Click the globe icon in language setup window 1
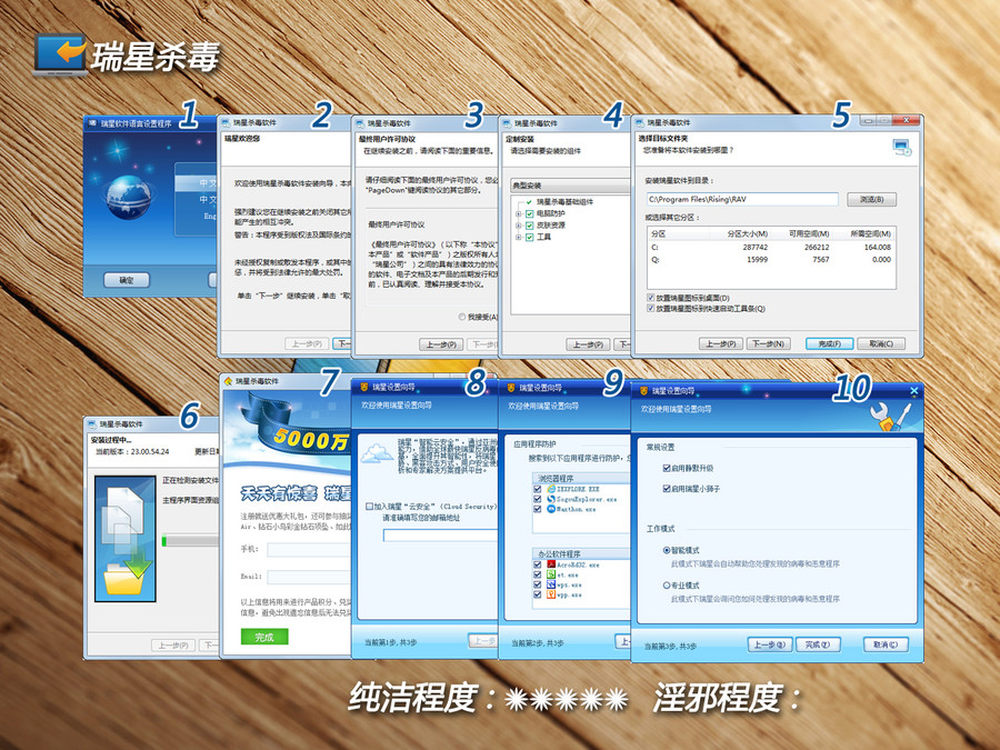The width and height of the screenshot is (1000, 750). tap(129, 197)
